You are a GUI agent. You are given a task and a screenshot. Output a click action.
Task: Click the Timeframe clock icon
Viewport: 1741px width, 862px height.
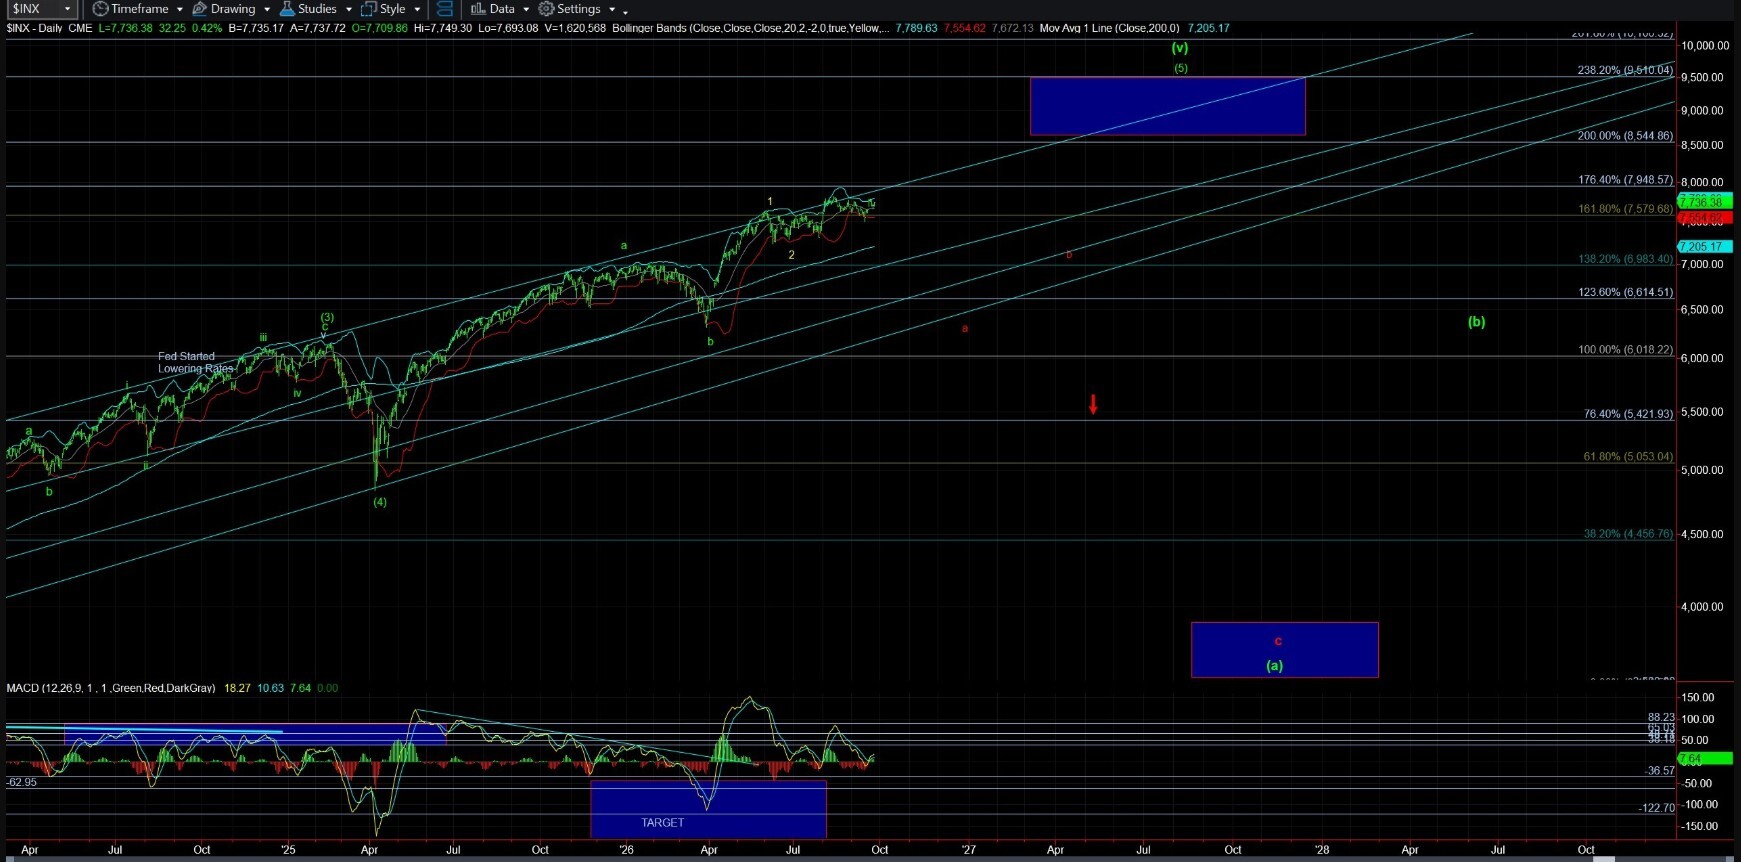100,9
